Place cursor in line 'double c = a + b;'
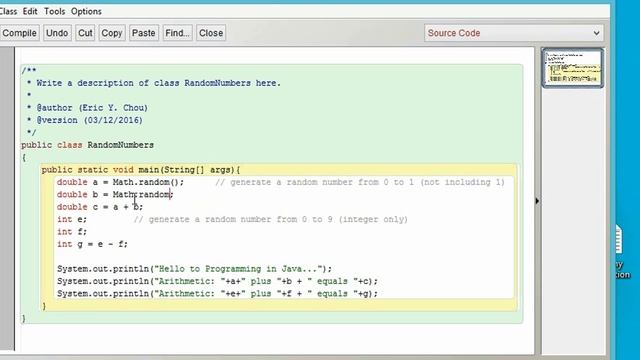The width and height of the screenshot is (640, 360). [x=100, y=207]
